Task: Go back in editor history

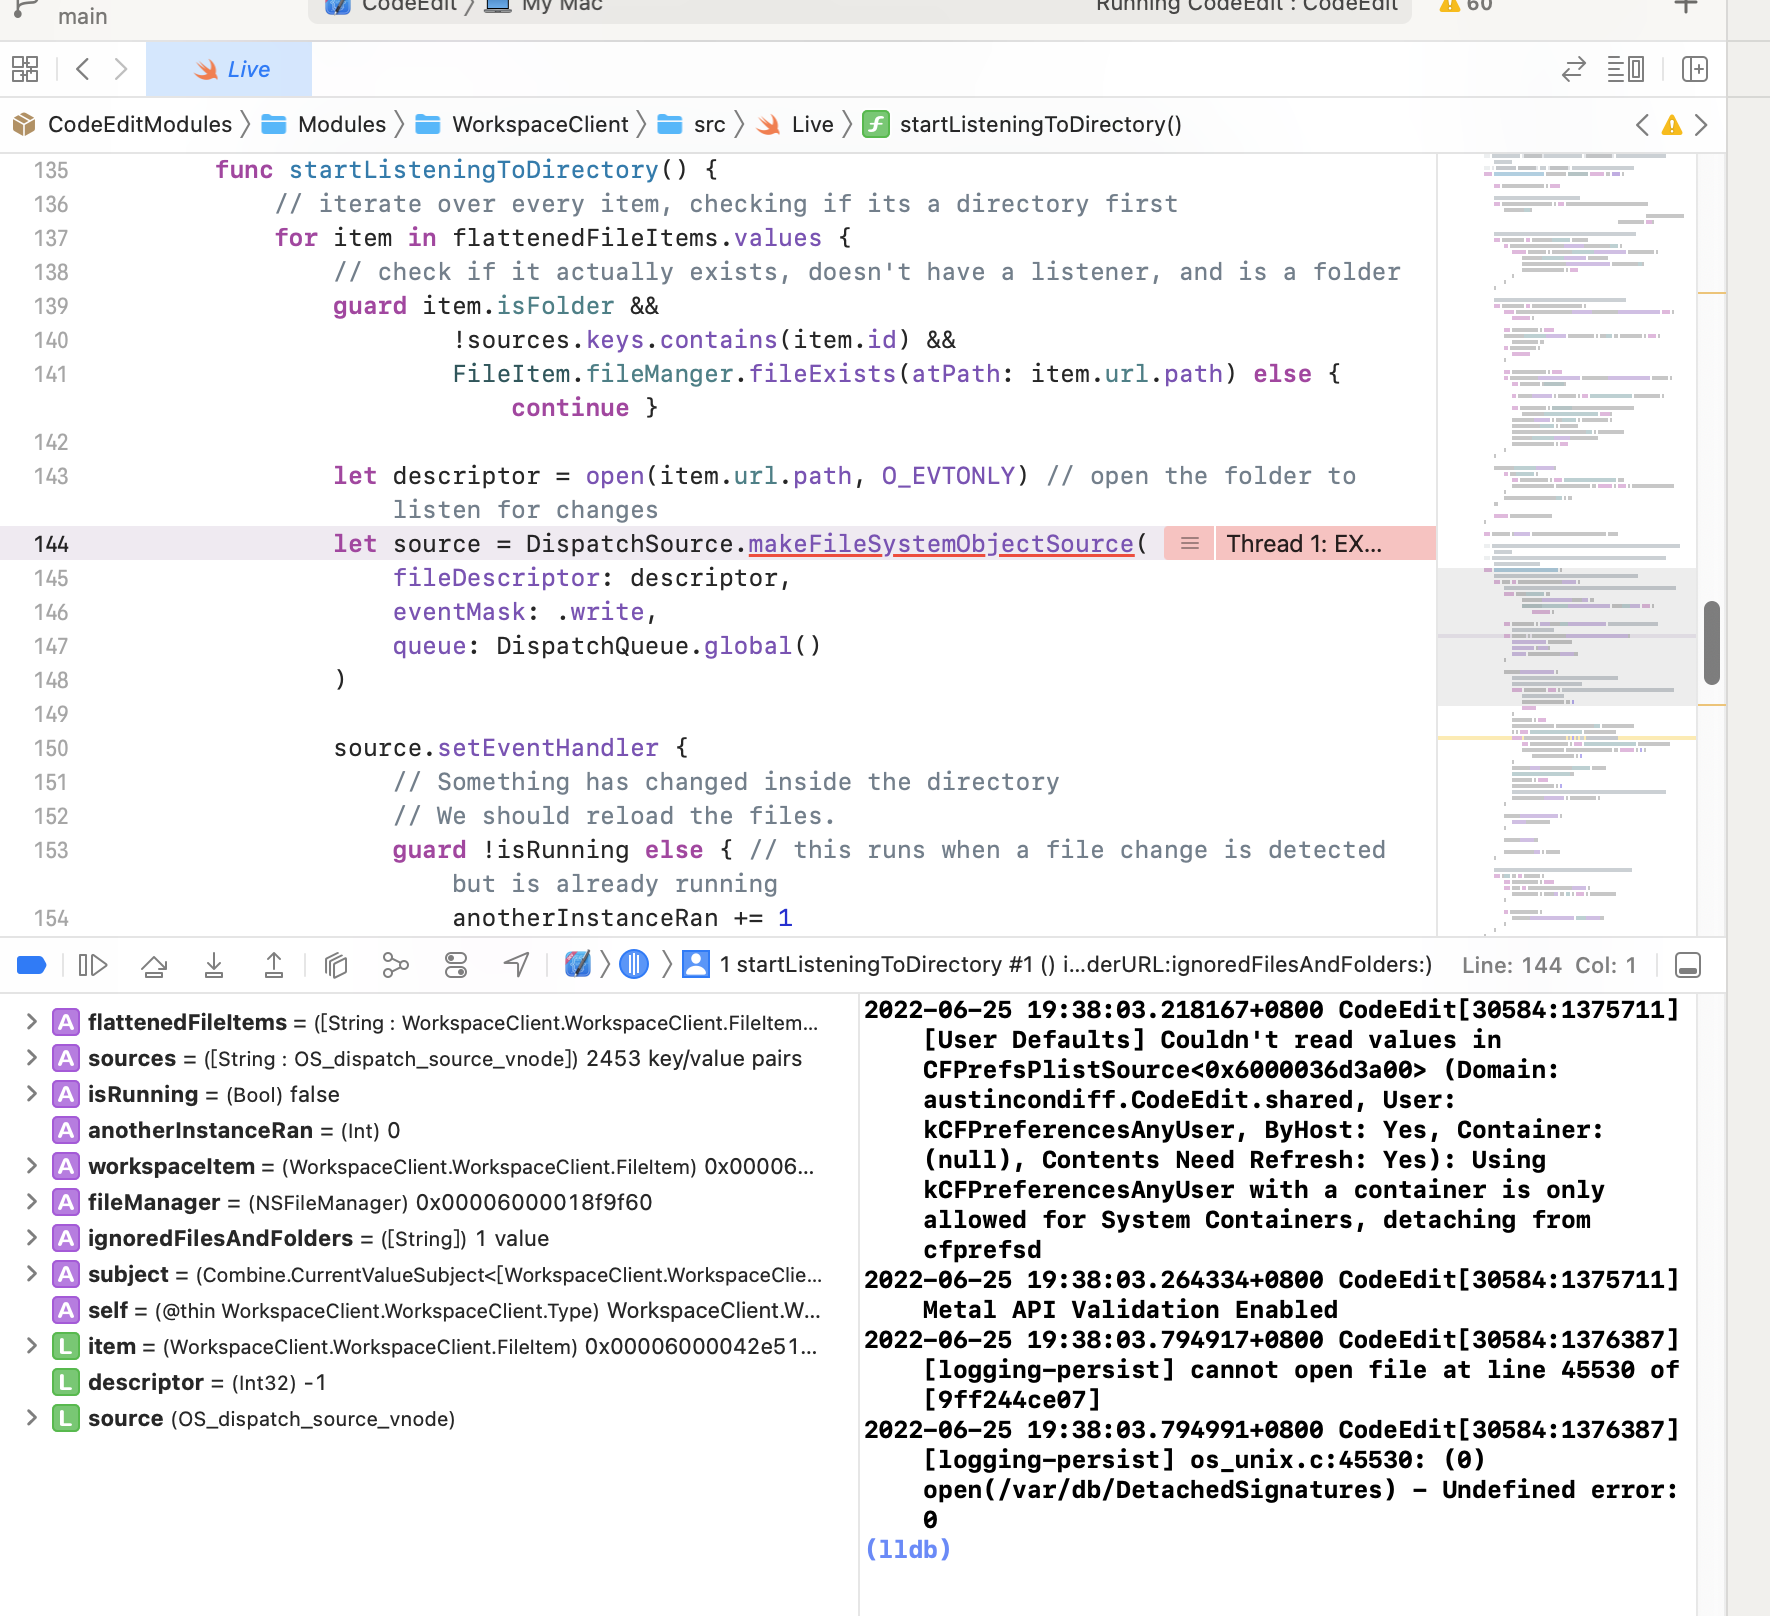Action: coord(83,69)
